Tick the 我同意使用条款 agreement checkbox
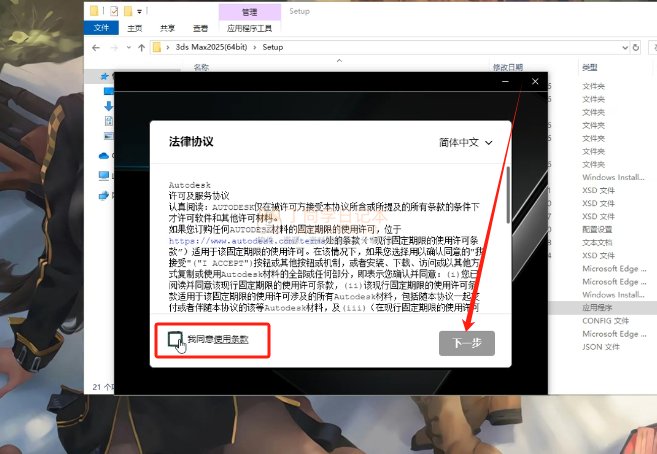Image resolution: width=657 pixels, height=454 pixels. tap(175, 339)
